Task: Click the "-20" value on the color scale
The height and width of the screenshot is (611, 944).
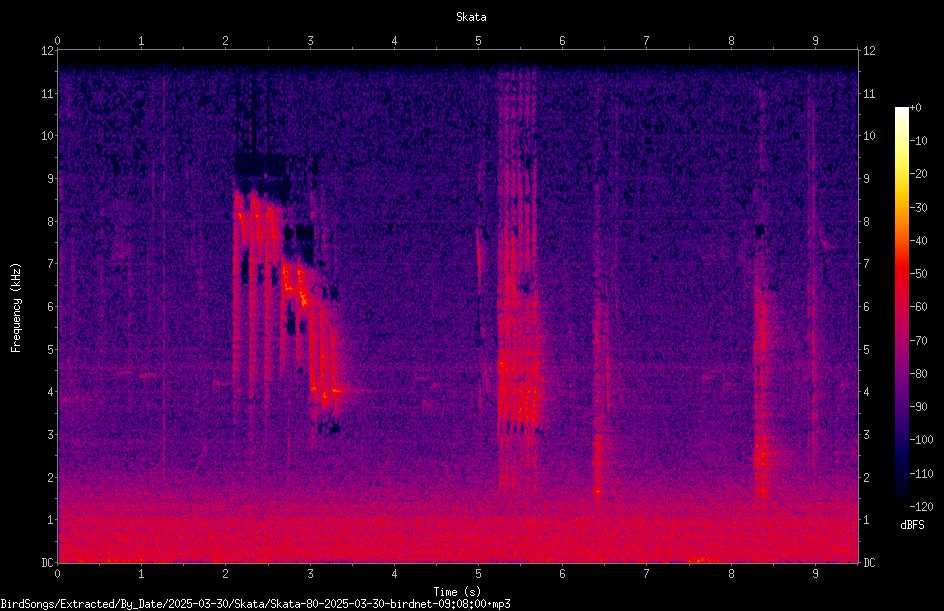Action: tap(918, 174)
